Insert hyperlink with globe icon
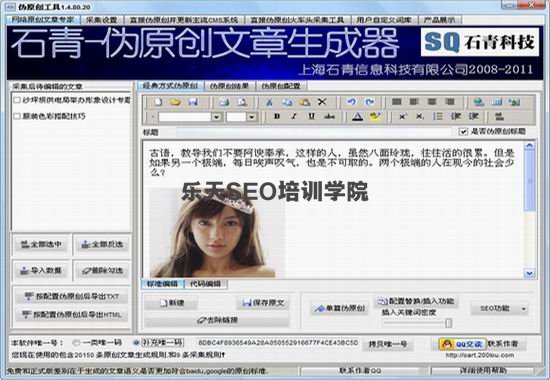 pyautogui.click(x=478, y=102)
